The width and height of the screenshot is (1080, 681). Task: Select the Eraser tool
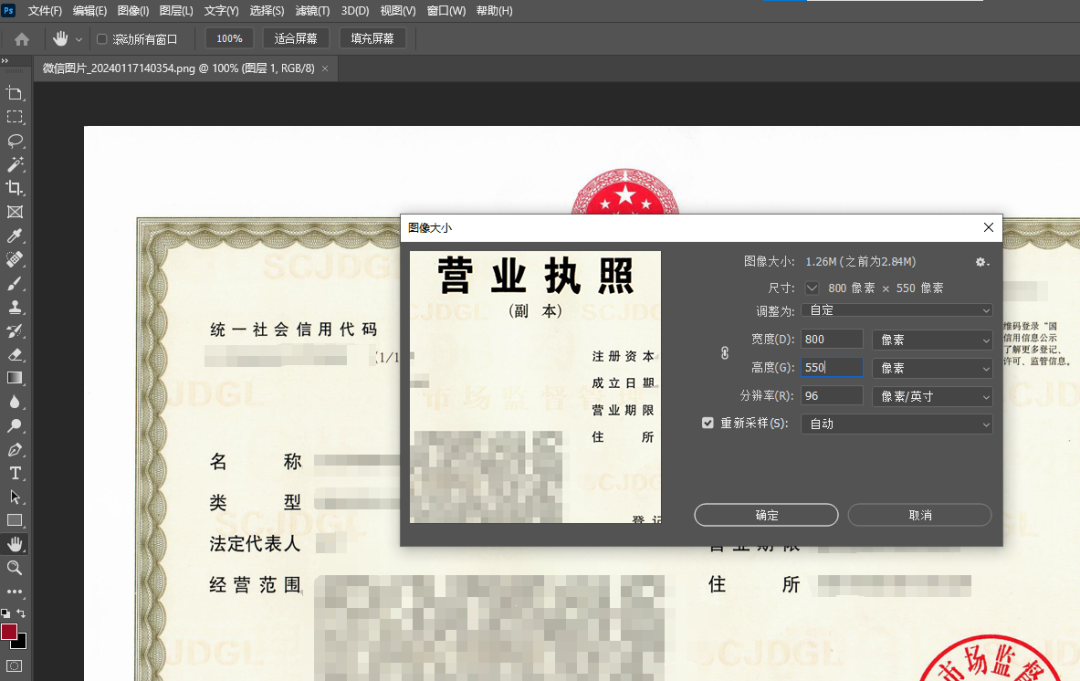[x=12, y=355]
